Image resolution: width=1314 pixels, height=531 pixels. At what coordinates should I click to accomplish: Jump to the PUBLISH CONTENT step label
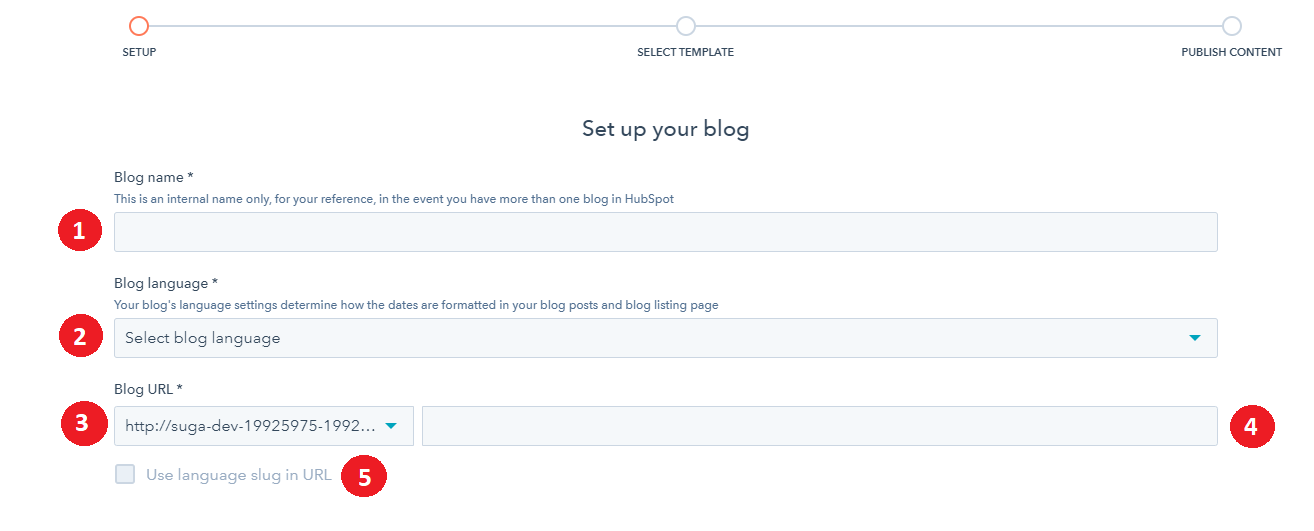pos(1231,52)
